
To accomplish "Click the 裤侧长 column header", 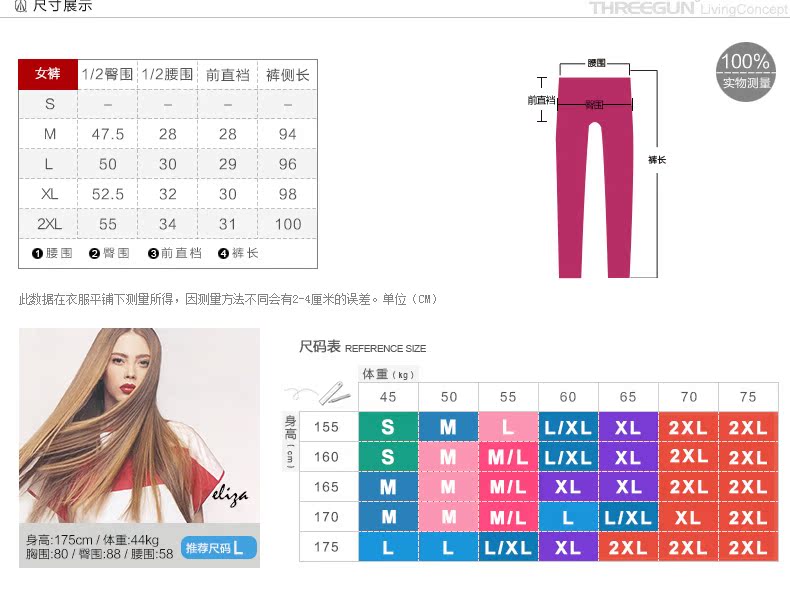I will [x=288, y=75].
